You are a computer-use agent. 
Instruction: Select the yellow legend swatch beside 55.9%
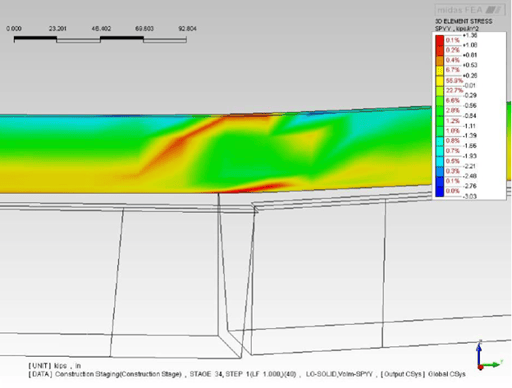pos(440,81)
